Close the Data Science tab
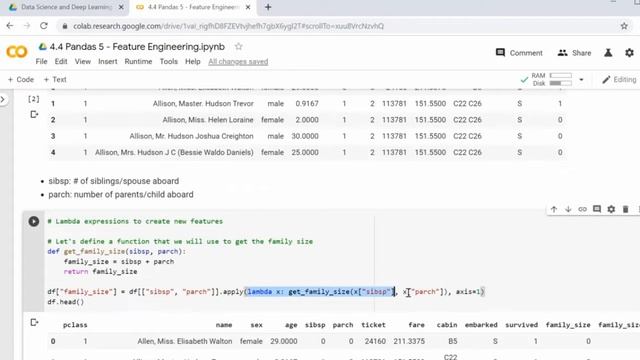Image resolution: width=640 pixels, height=360 pixels. [x=121, y=7]
